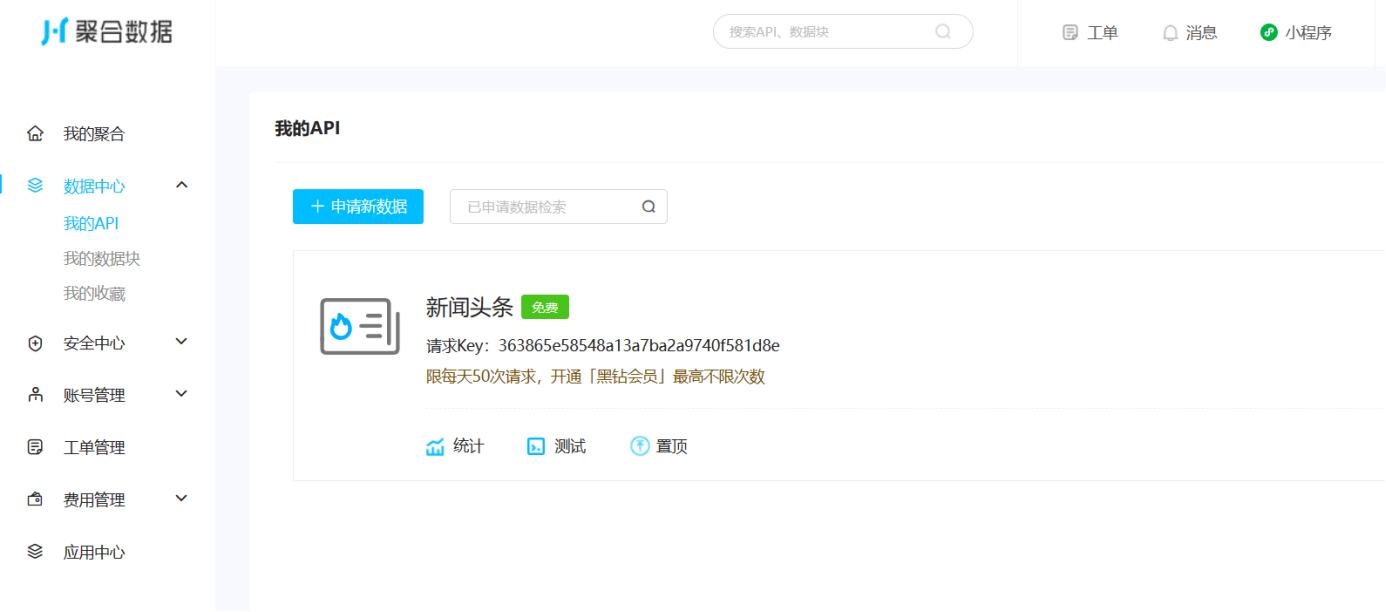Click the 我的API page heading
This screenshot has height=612, width=1386.
click(308, 128)
